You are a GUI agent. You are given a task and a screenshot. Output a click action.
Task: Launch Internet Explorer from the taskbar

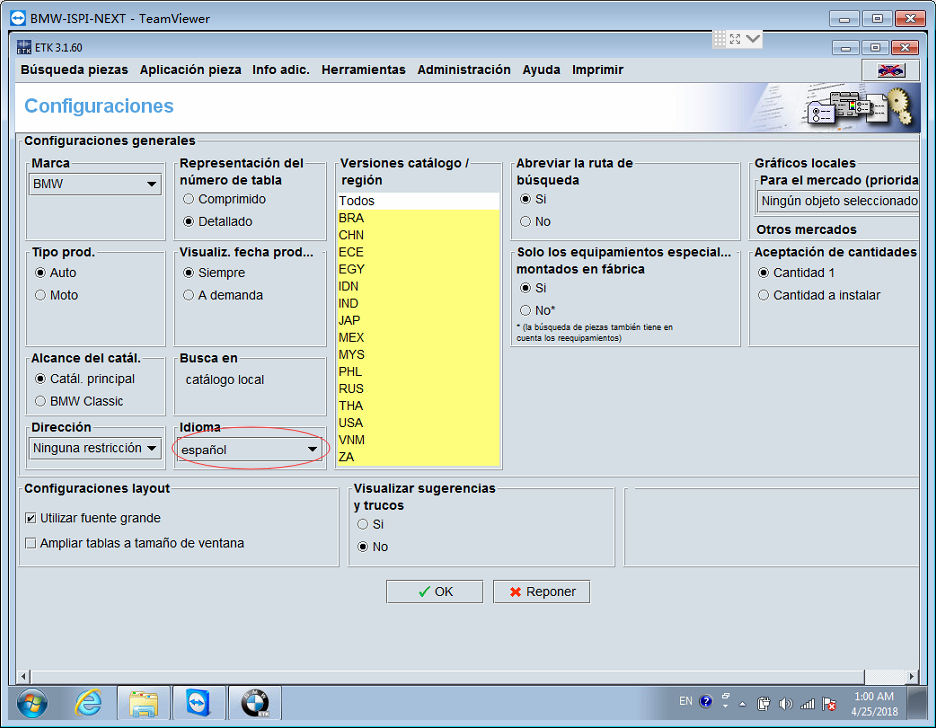pos(88,704)
